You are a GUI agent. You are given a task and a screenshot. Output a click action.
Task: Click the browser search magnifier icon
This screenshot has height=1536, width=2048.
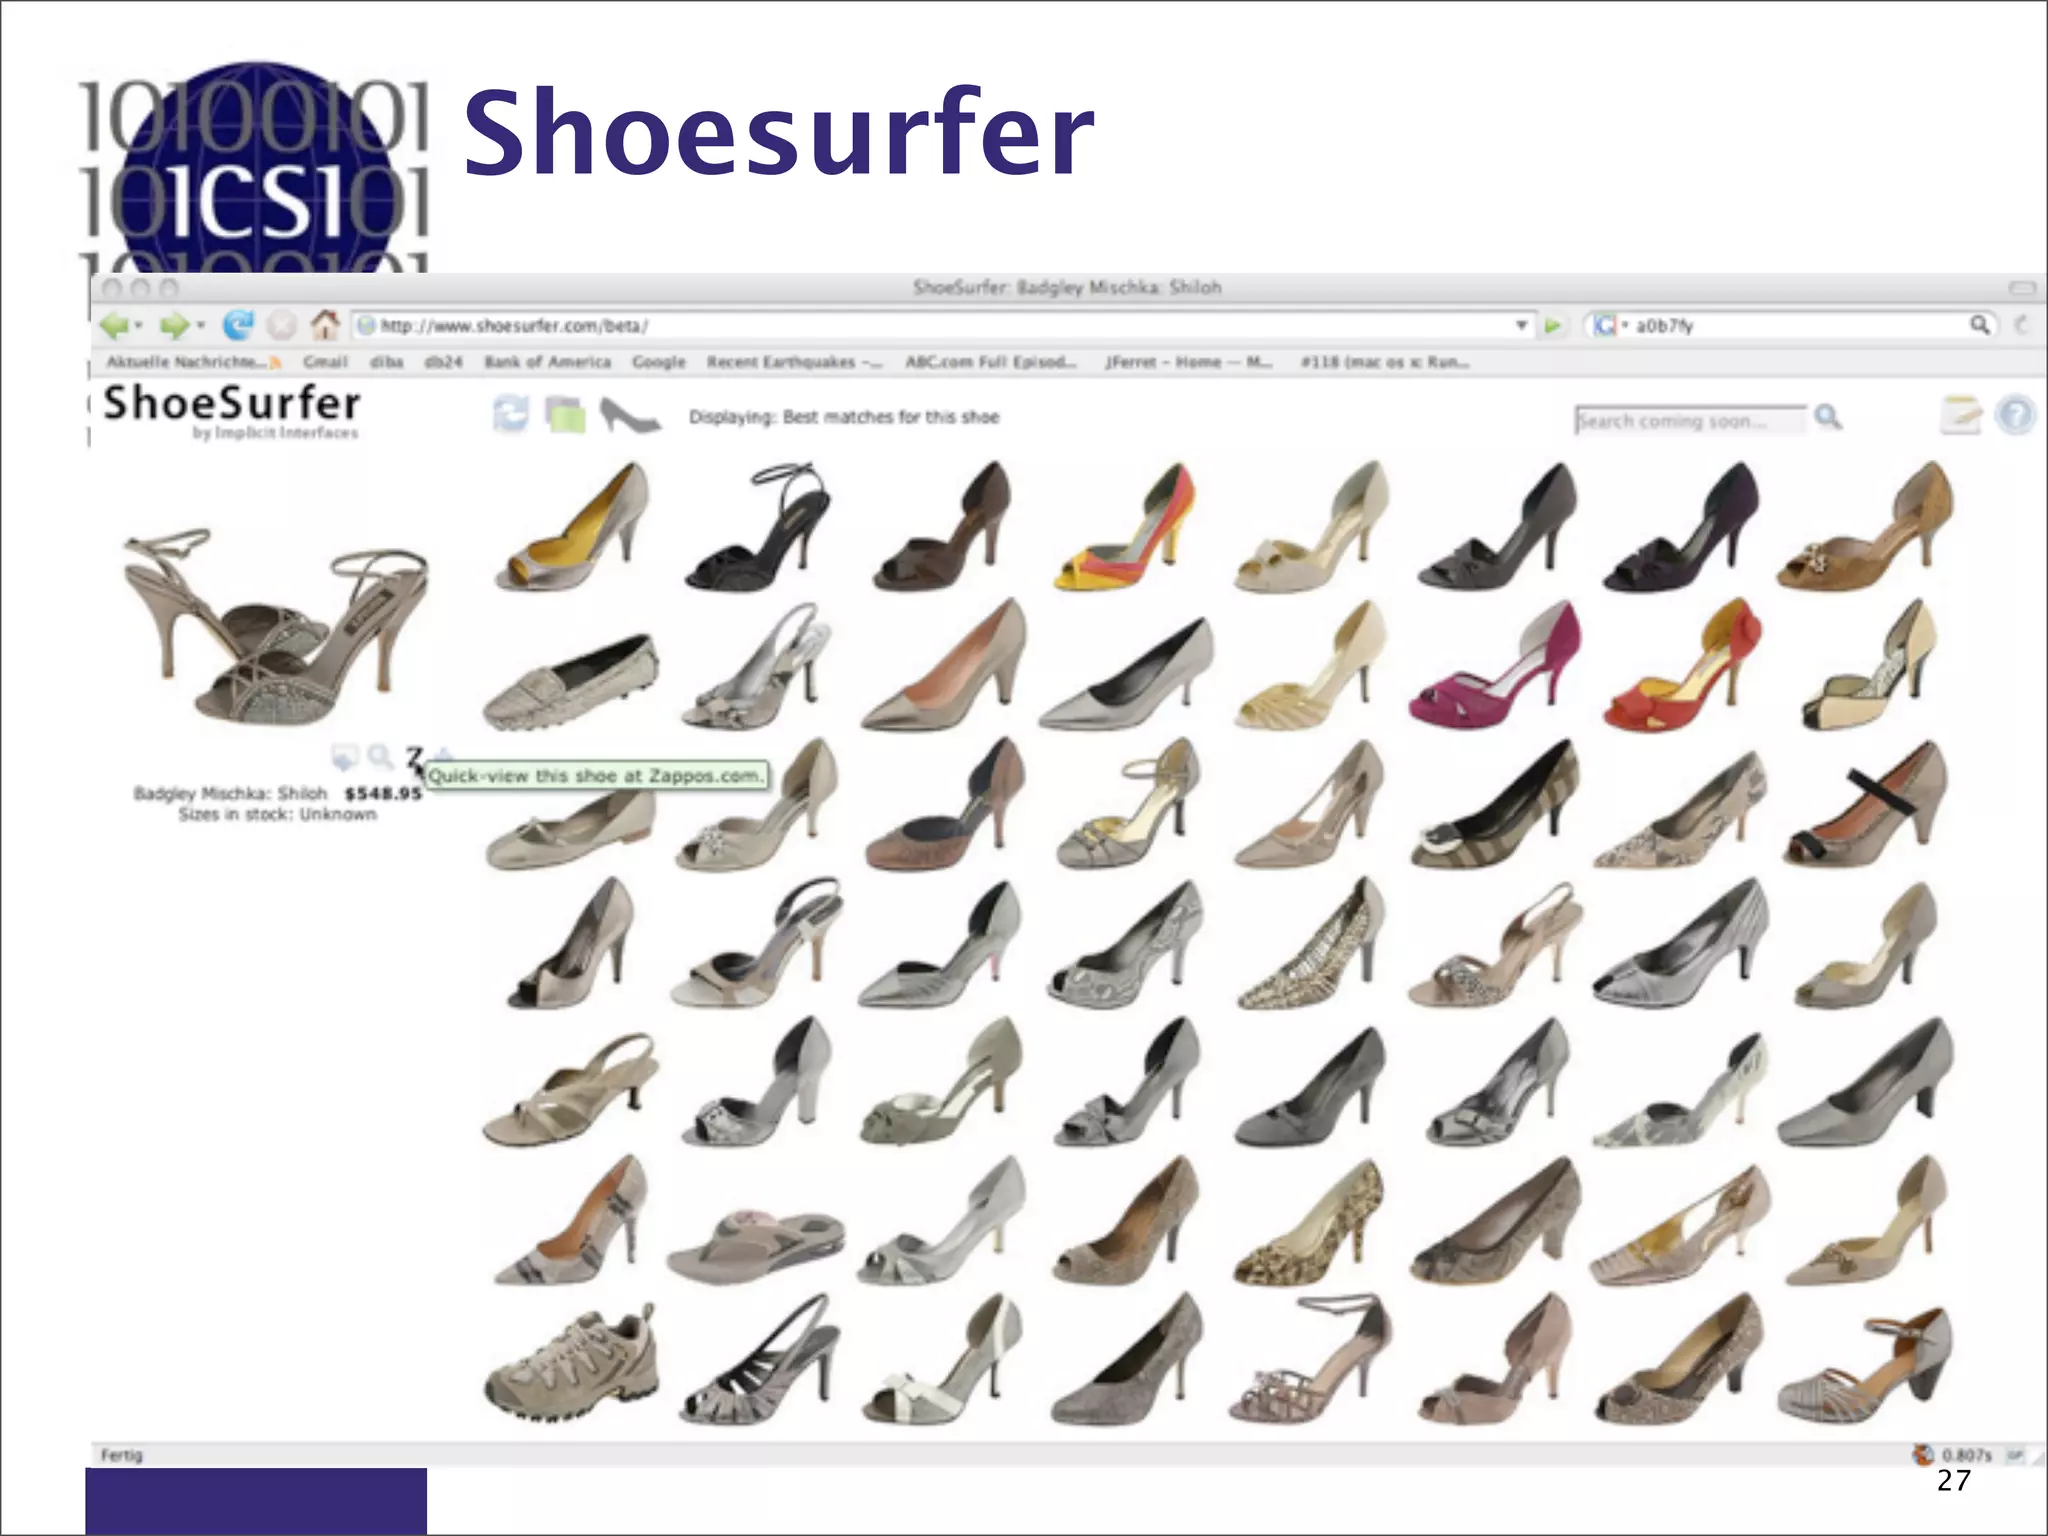pos(1979,325)
